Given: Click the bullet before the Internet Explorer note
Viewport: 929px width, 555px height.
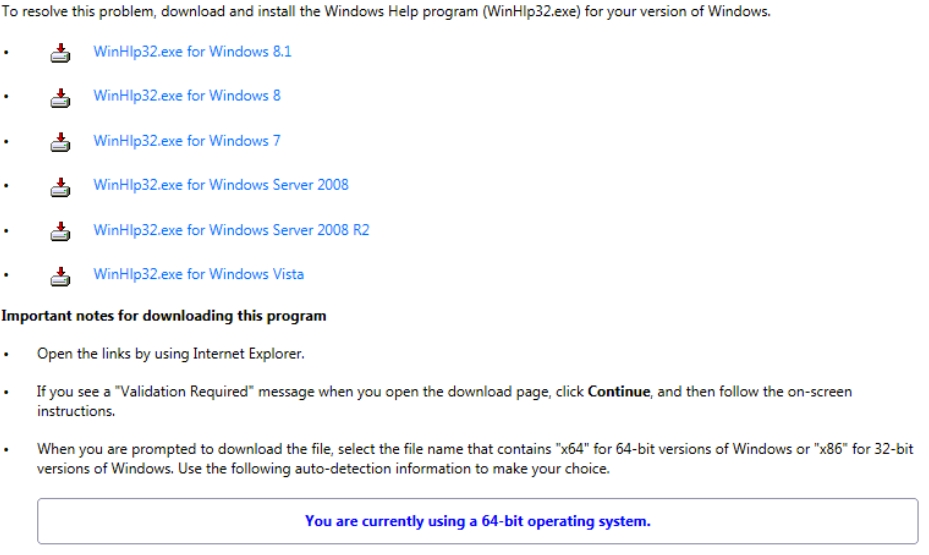Looking at the screenshot, I should pos(6,355).
